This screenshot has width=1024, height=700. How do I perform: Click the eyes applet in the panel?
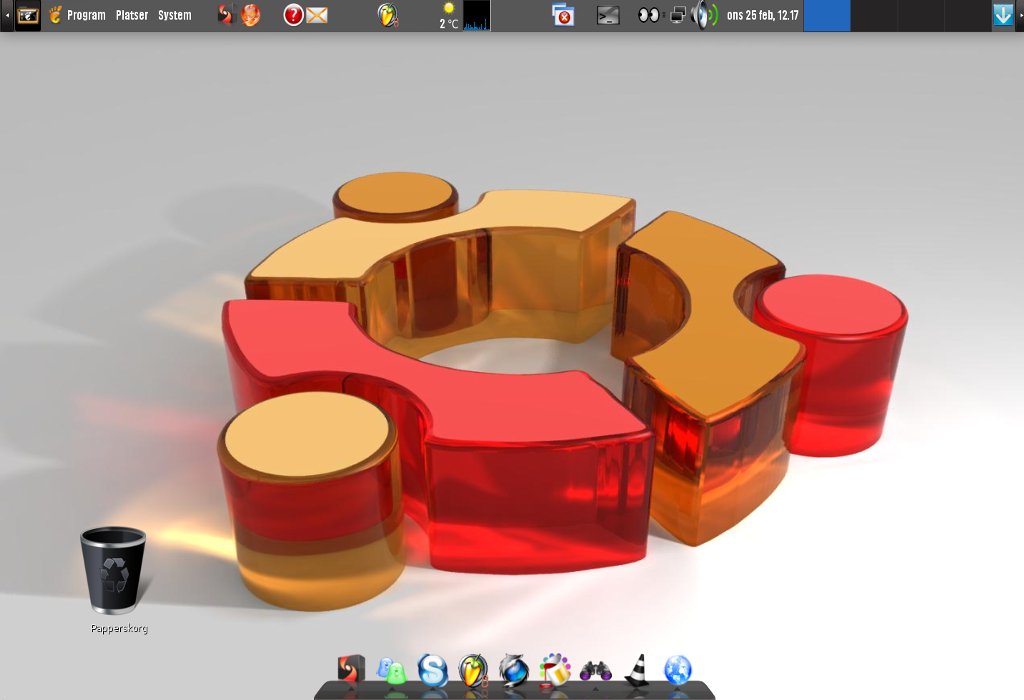coord(648,14)
